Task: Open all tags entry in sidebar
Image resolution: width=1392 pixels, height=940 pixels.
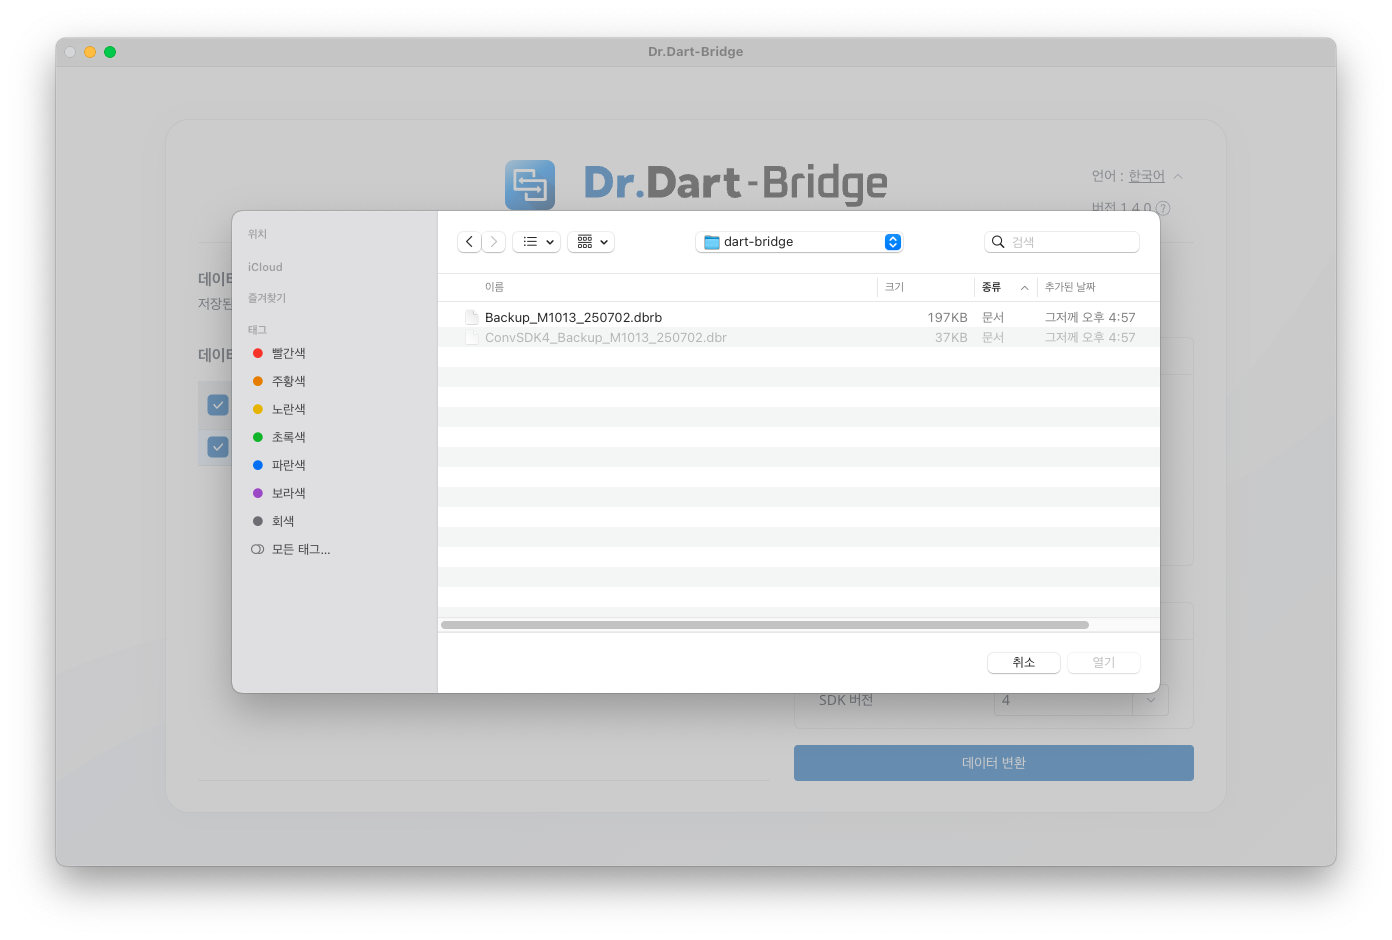Action: (300, 549)
